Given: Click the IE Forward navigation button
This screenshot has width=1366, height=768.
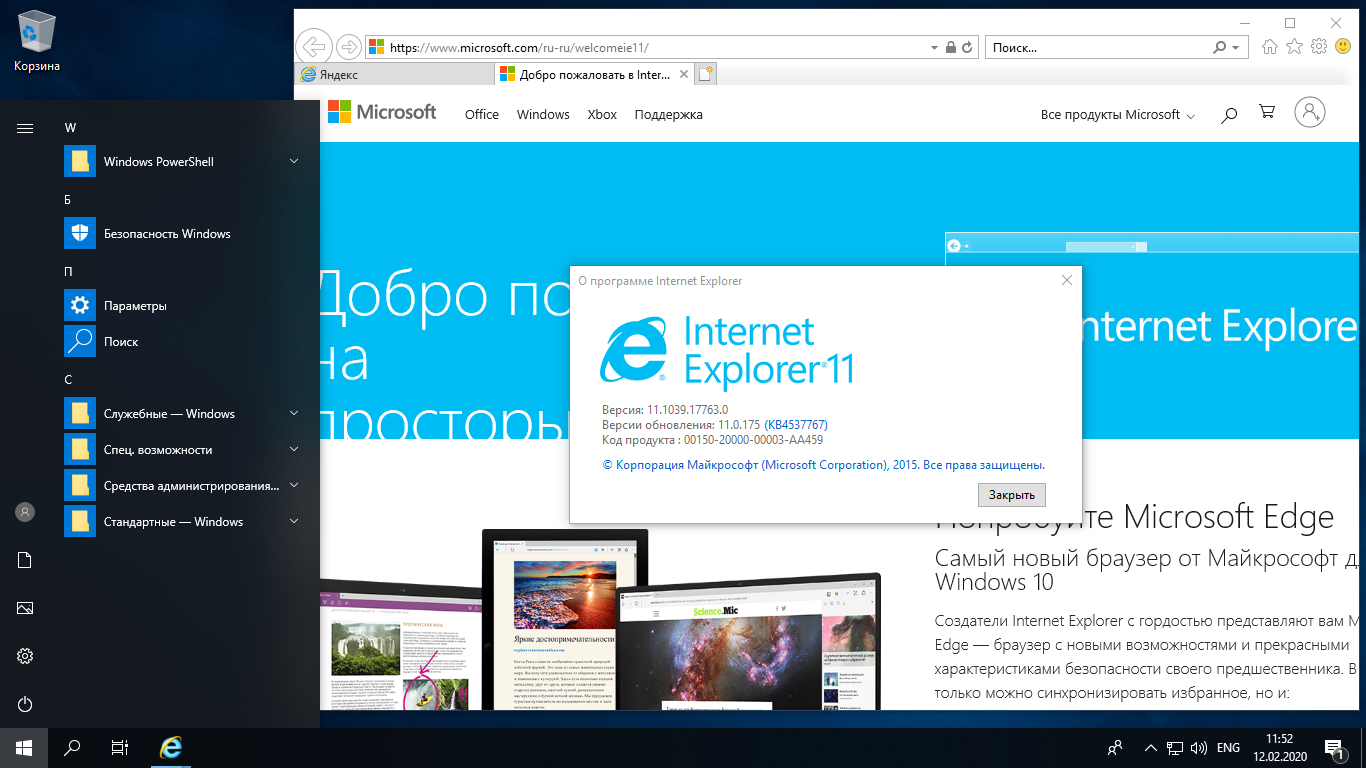Looking at the screenshot, I should point(348,46).
